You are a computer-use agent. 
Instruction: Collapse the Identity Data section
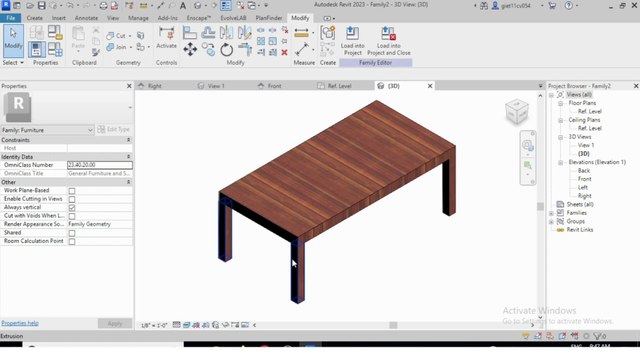(x=128, y=157)
